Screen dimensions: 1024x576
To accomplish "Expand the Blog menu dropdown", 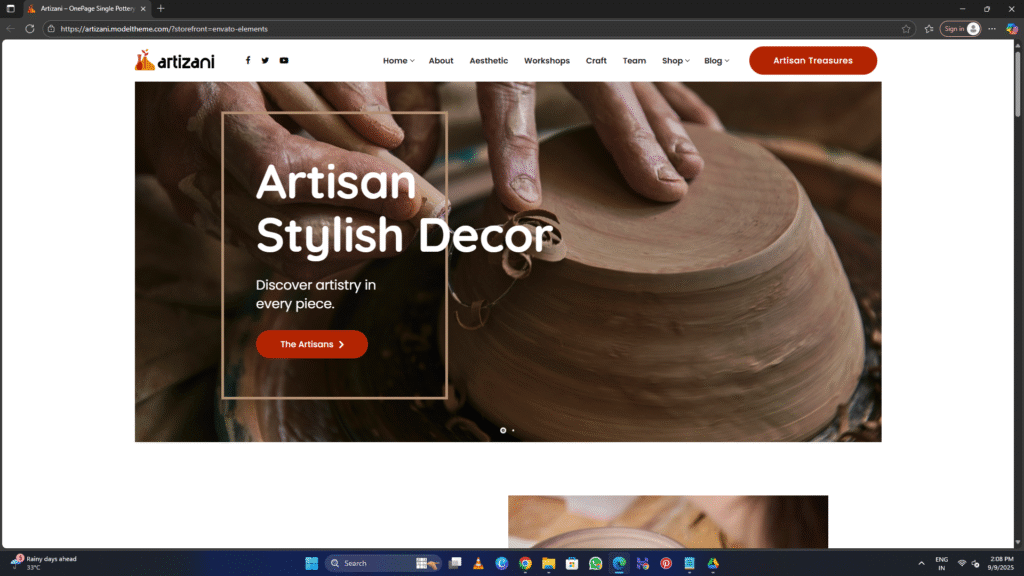I will pos(716,61).
